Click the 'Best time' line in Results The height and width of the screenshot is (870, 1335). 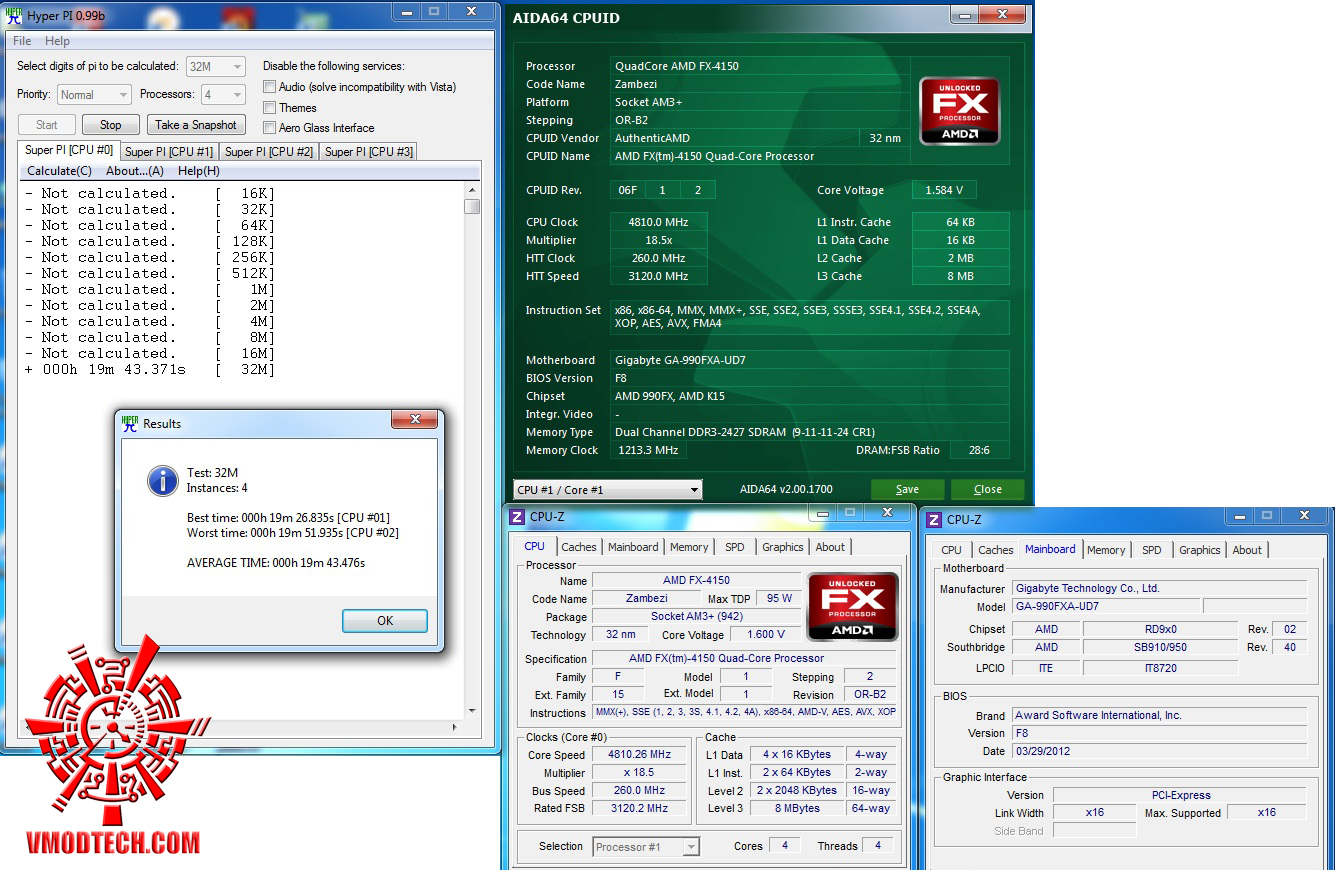click(x=288, y=518)
